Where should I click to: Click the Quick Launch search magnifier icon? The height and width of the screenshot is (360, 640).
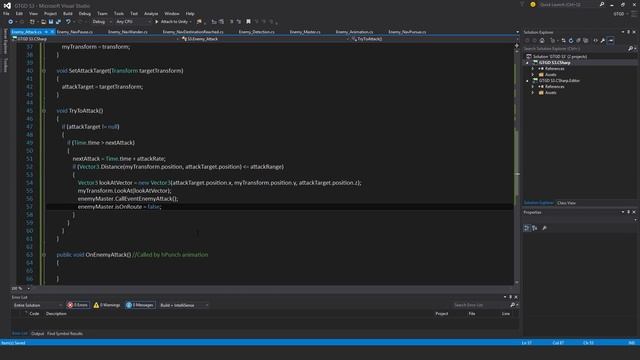[x=602, y=4]
